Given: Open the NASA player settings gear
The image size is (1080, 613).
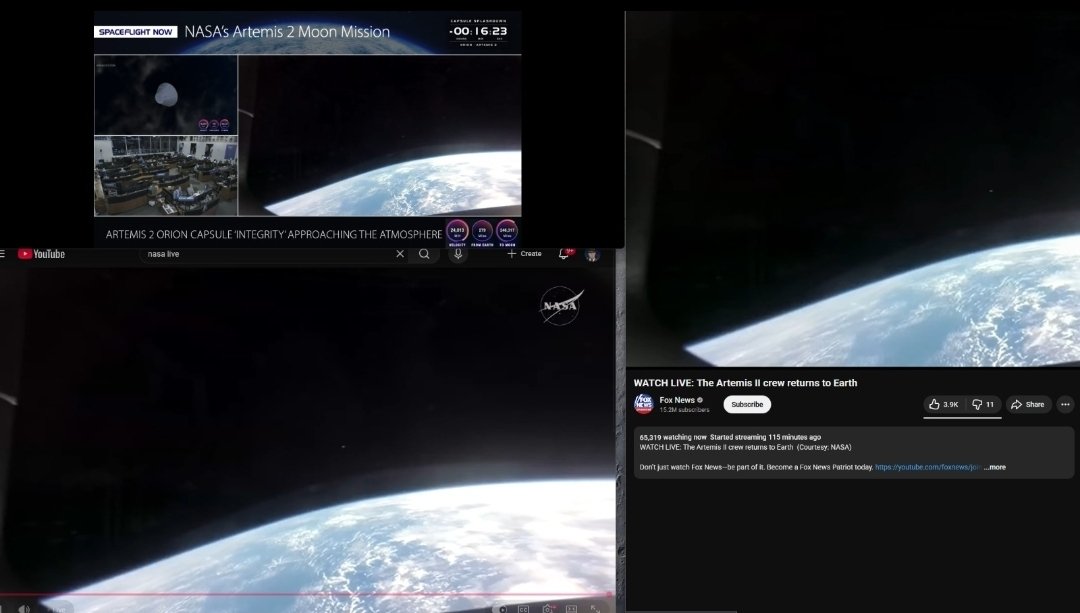Looking at the screenshot, I should click(x=548, y=610).
